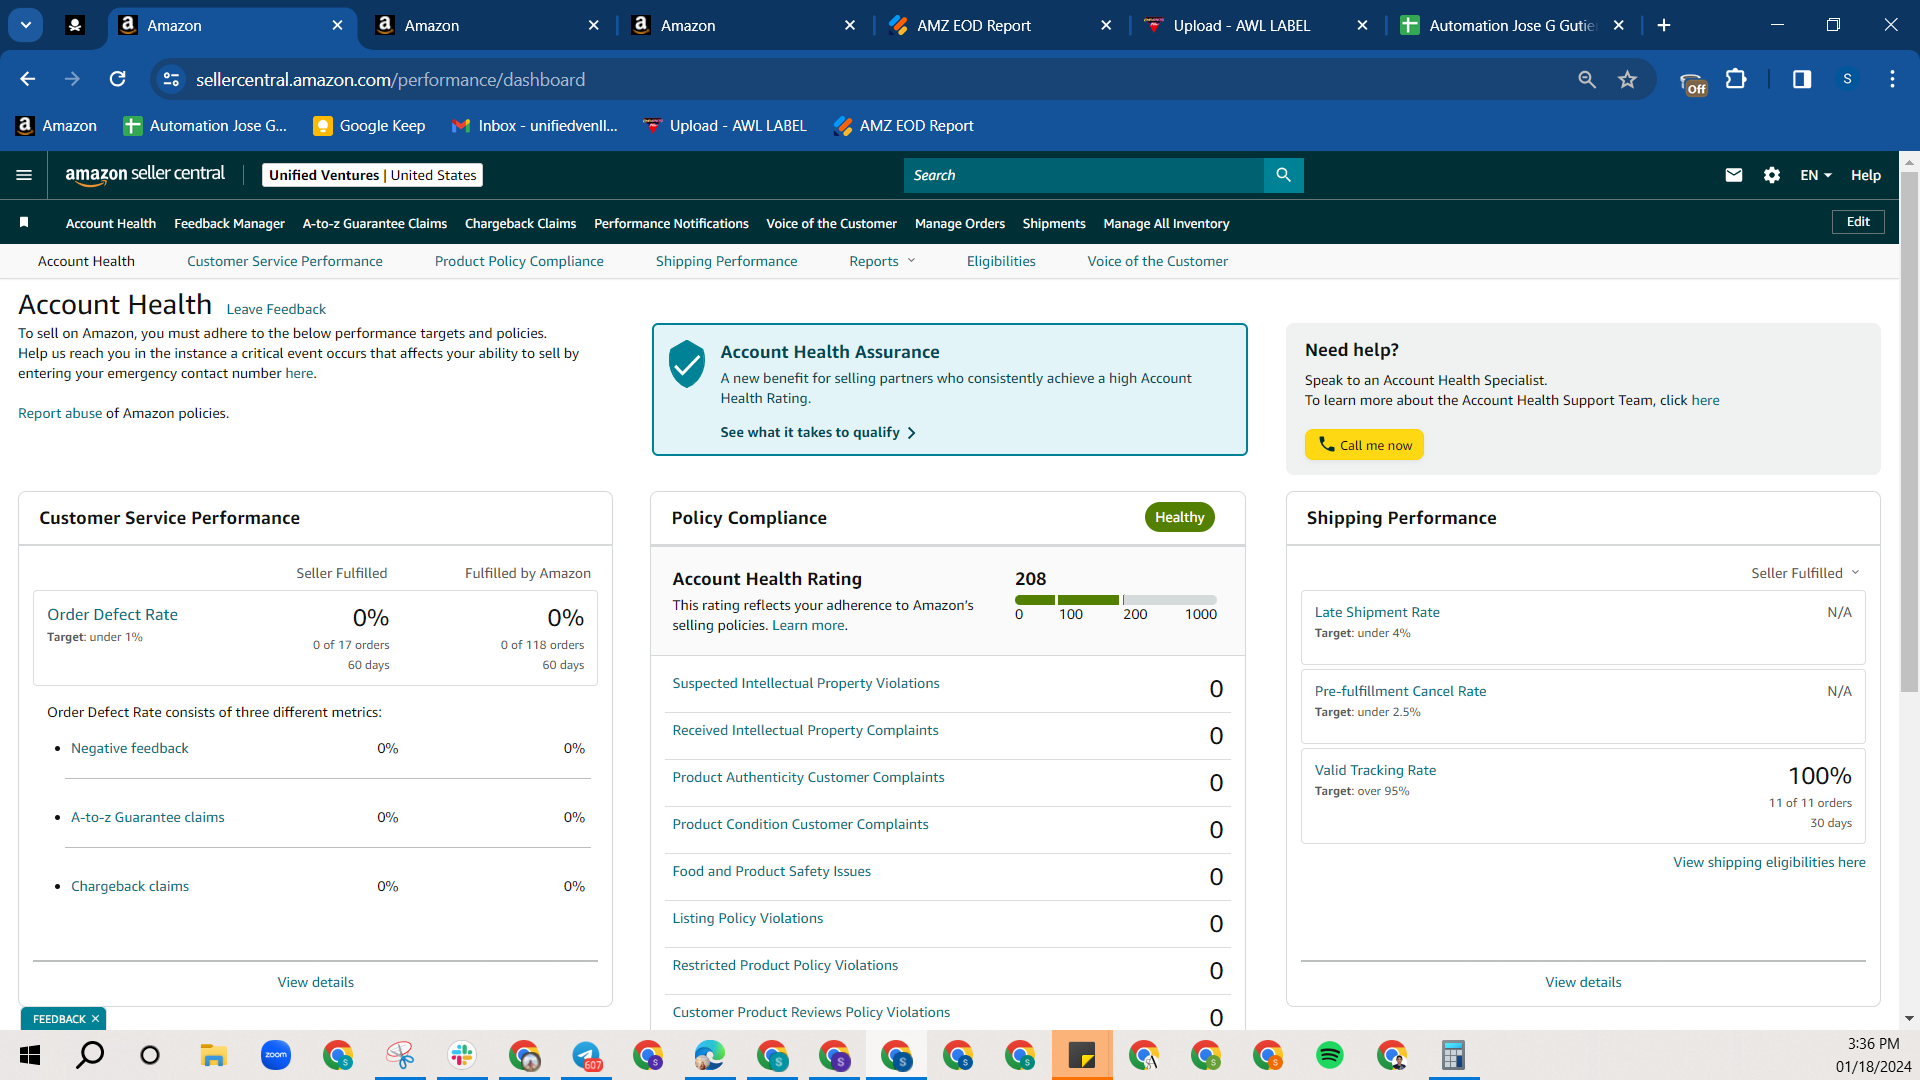Open Slack from the taskbar
1920x1080 pixels.
[462, 1055]
